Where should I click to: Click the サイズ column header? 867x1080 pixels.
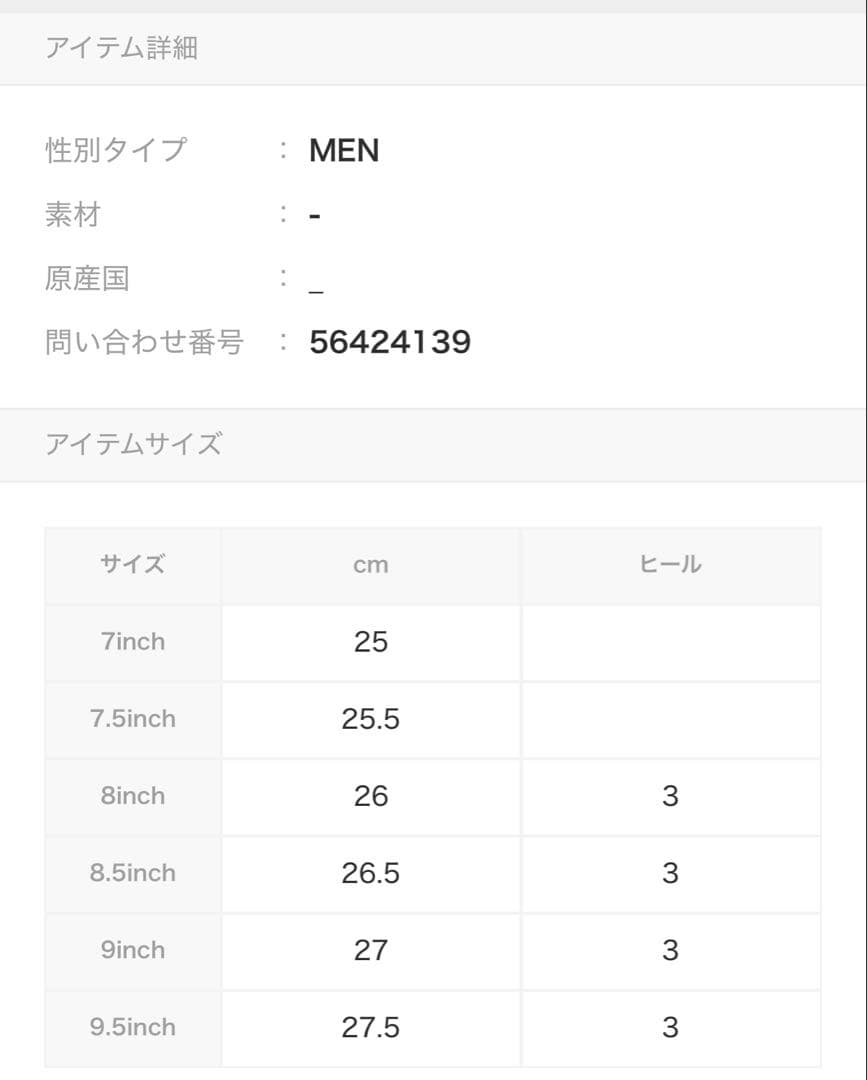133,565
